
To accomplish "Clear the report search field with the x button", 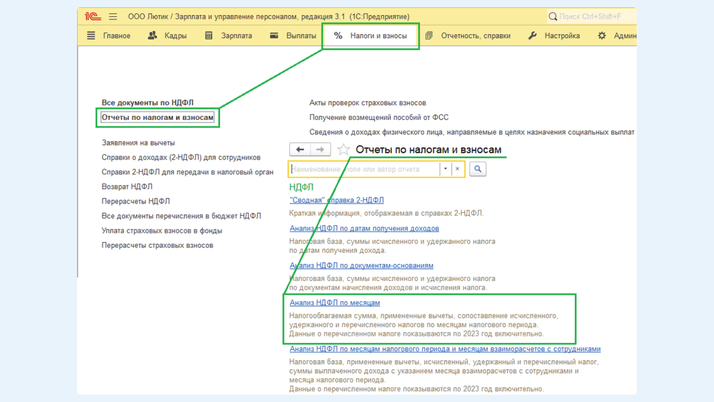I will [458, 169].
